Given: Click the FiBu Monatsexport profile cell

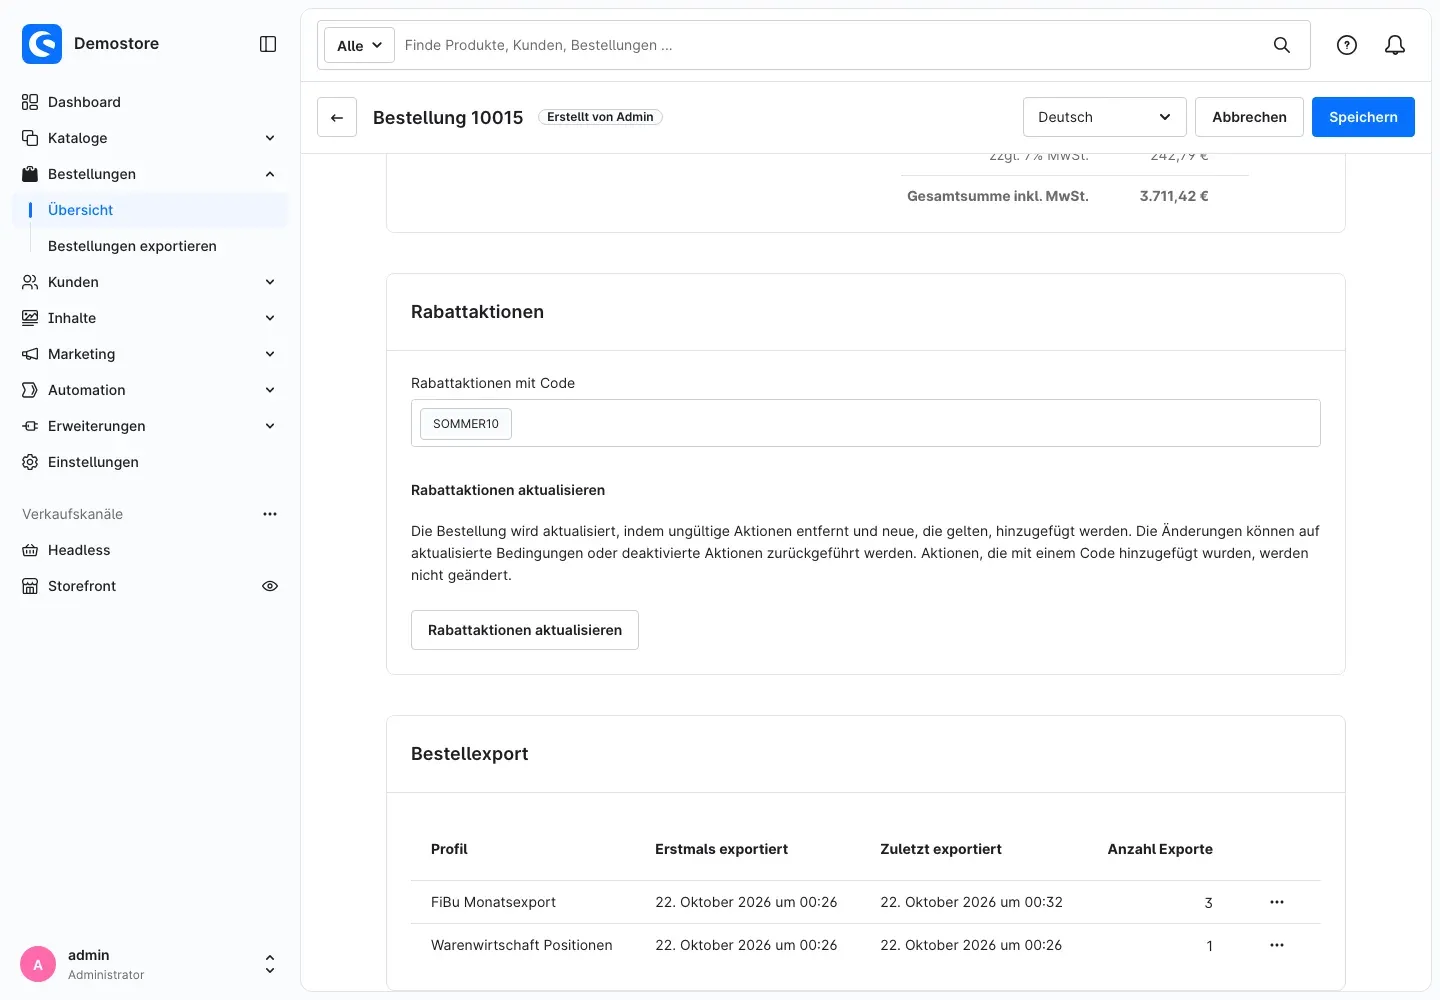Looking at the screenshot, I should tap(493, 902).
